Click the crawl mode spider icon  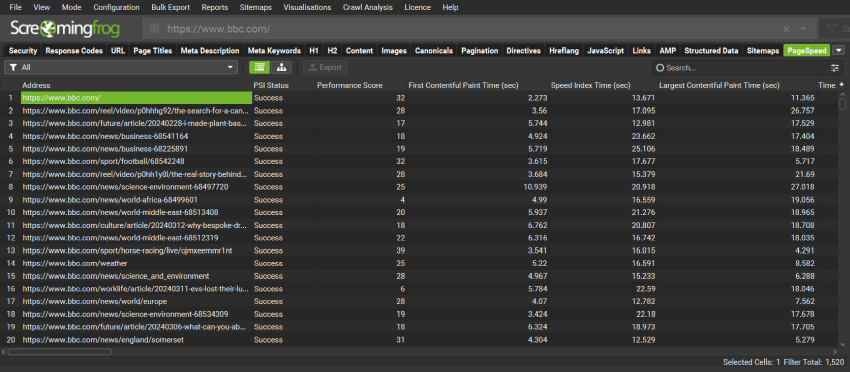[831, 29]
